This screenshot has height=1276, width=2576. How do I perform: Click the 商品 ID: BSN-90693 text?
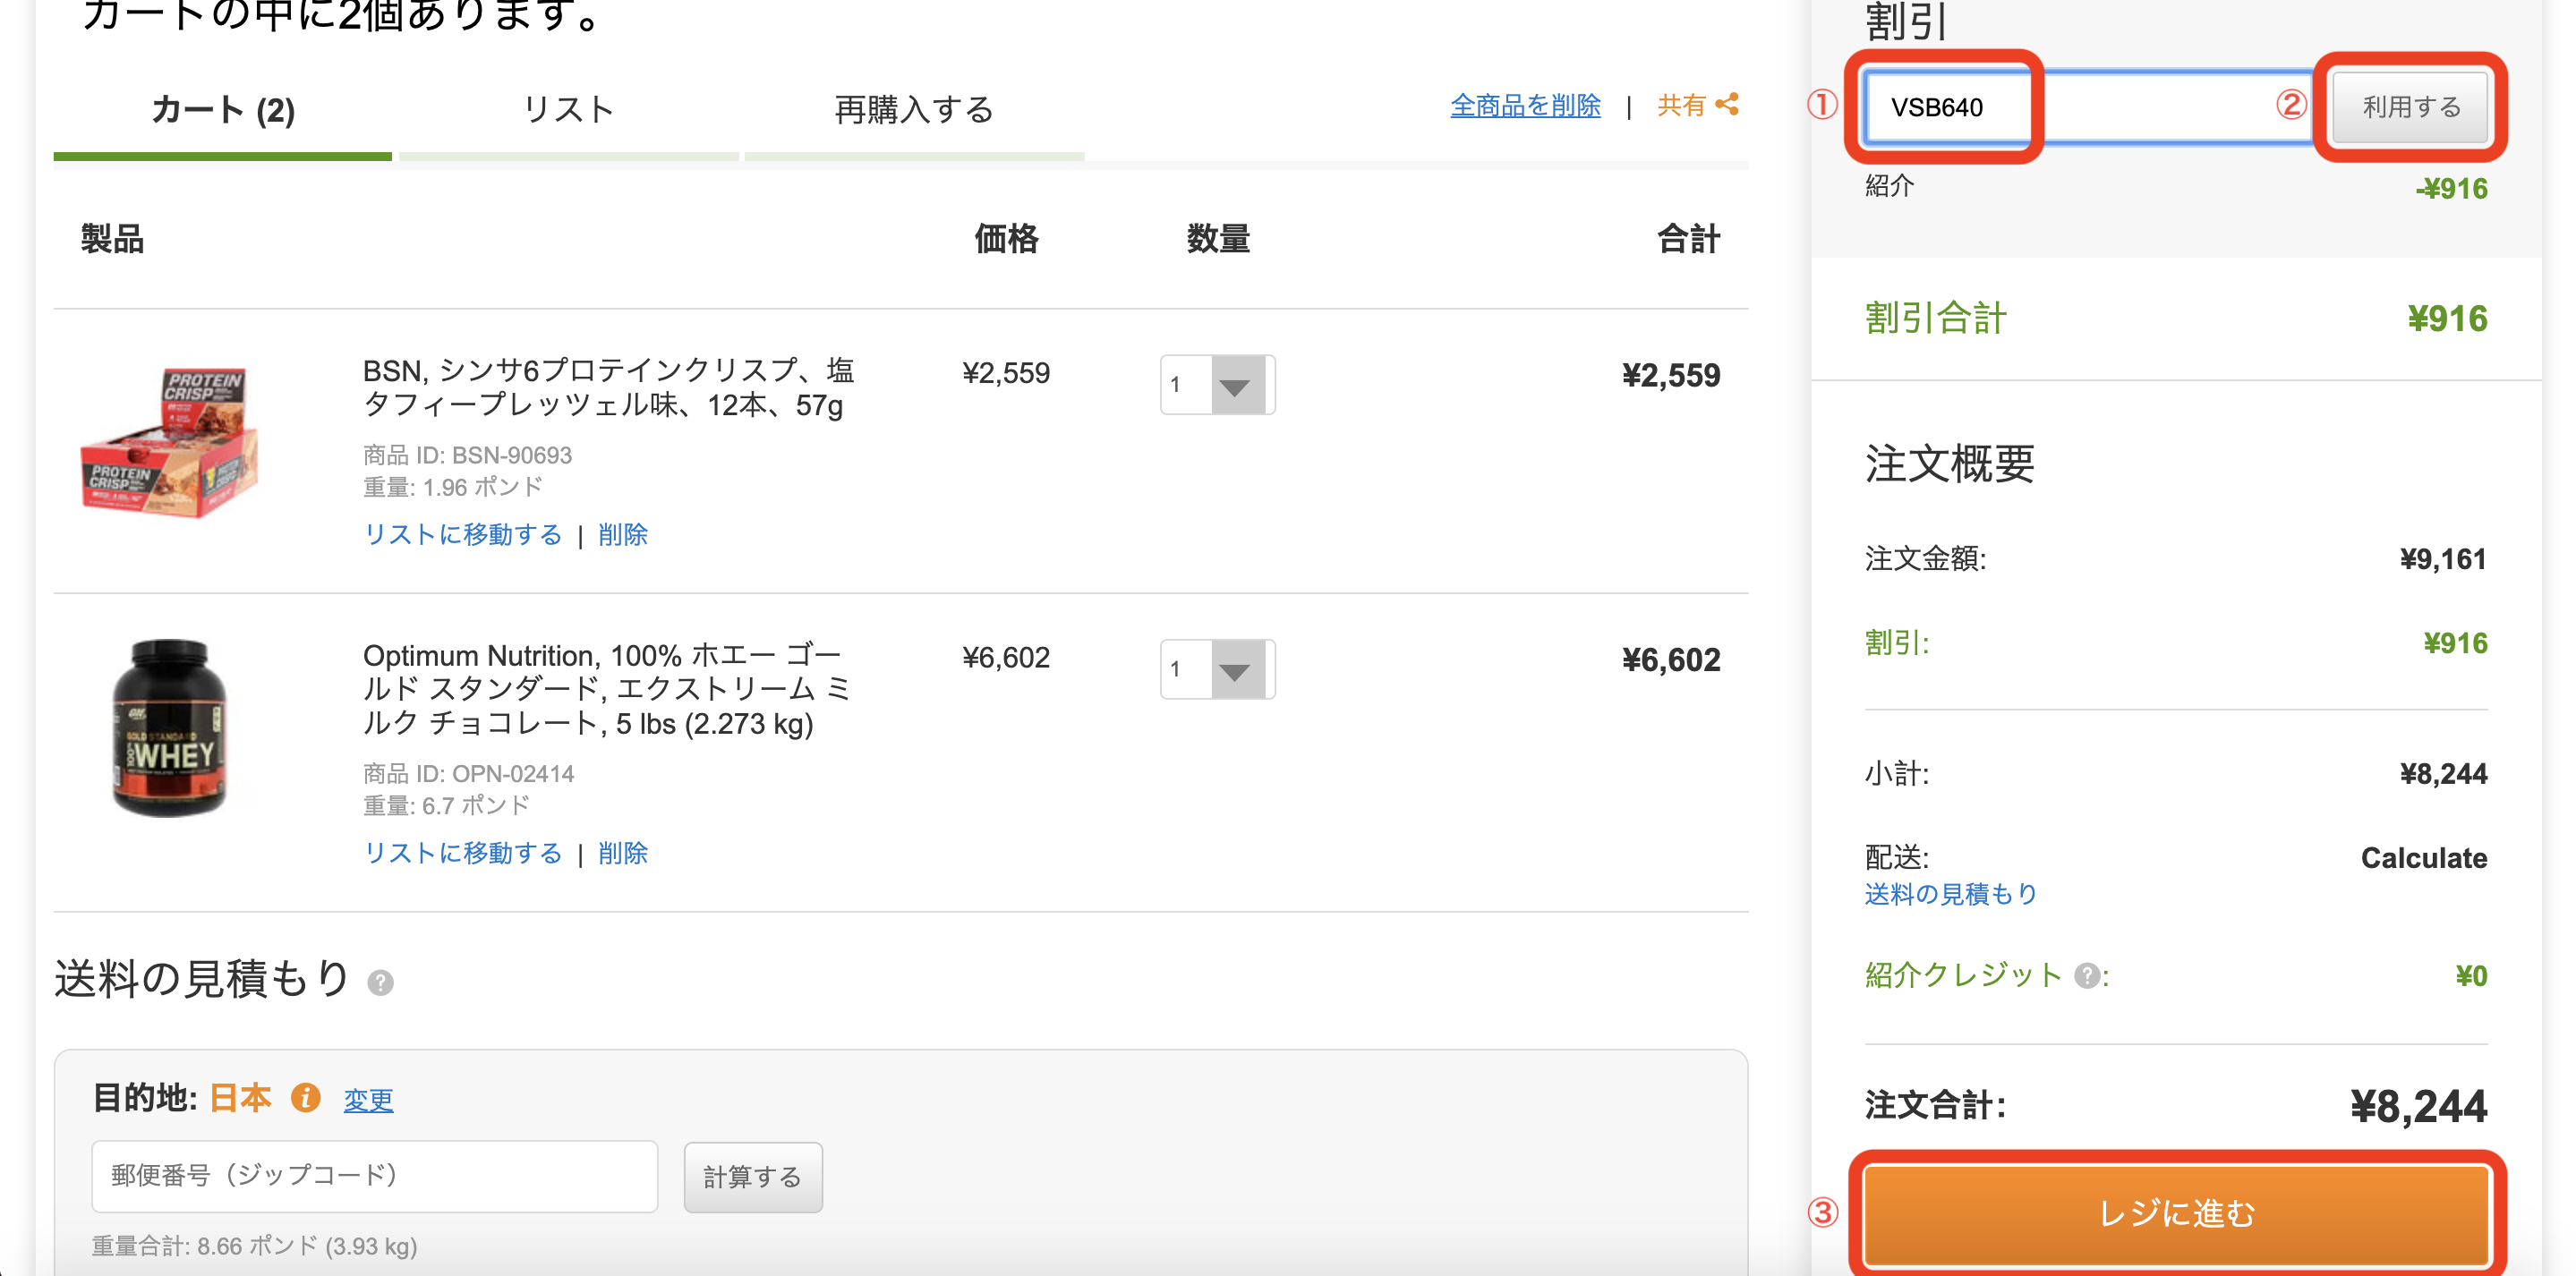tap(467, 455)
